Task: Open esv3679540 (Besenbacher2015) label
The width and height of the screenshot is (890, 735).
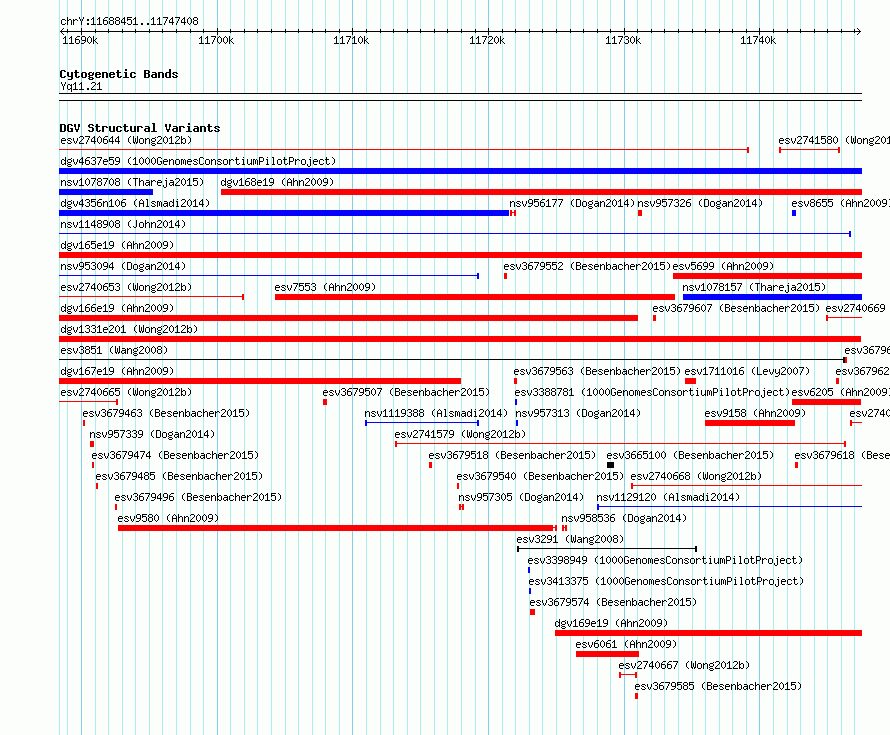Action: (540, 476)
